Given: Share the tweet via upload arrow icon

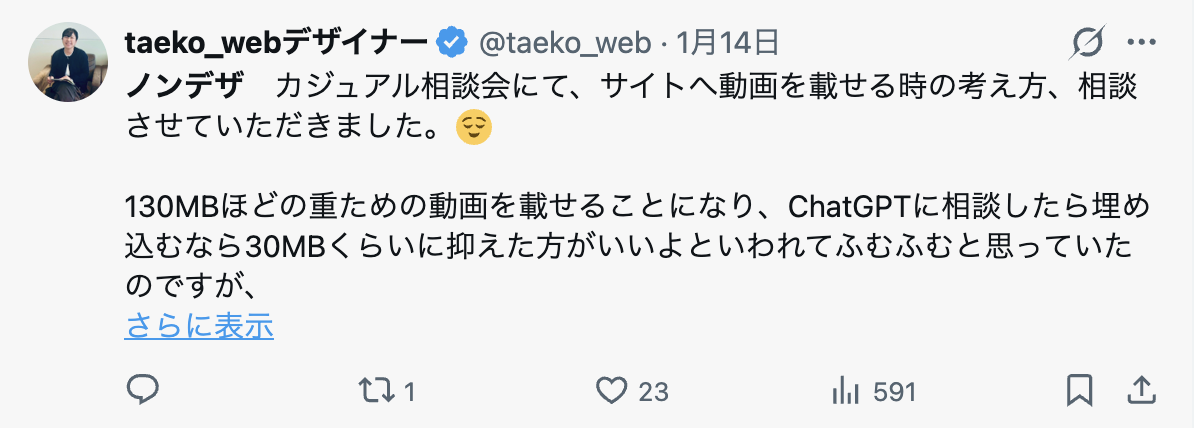Looking at the screenshot, I should coord(1139,390).
